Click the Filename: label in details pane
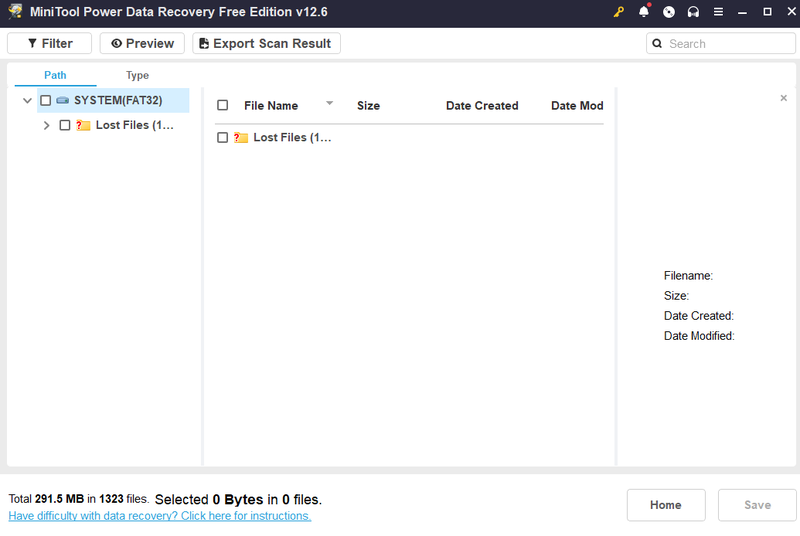800x536 pixels. point(688,276)
